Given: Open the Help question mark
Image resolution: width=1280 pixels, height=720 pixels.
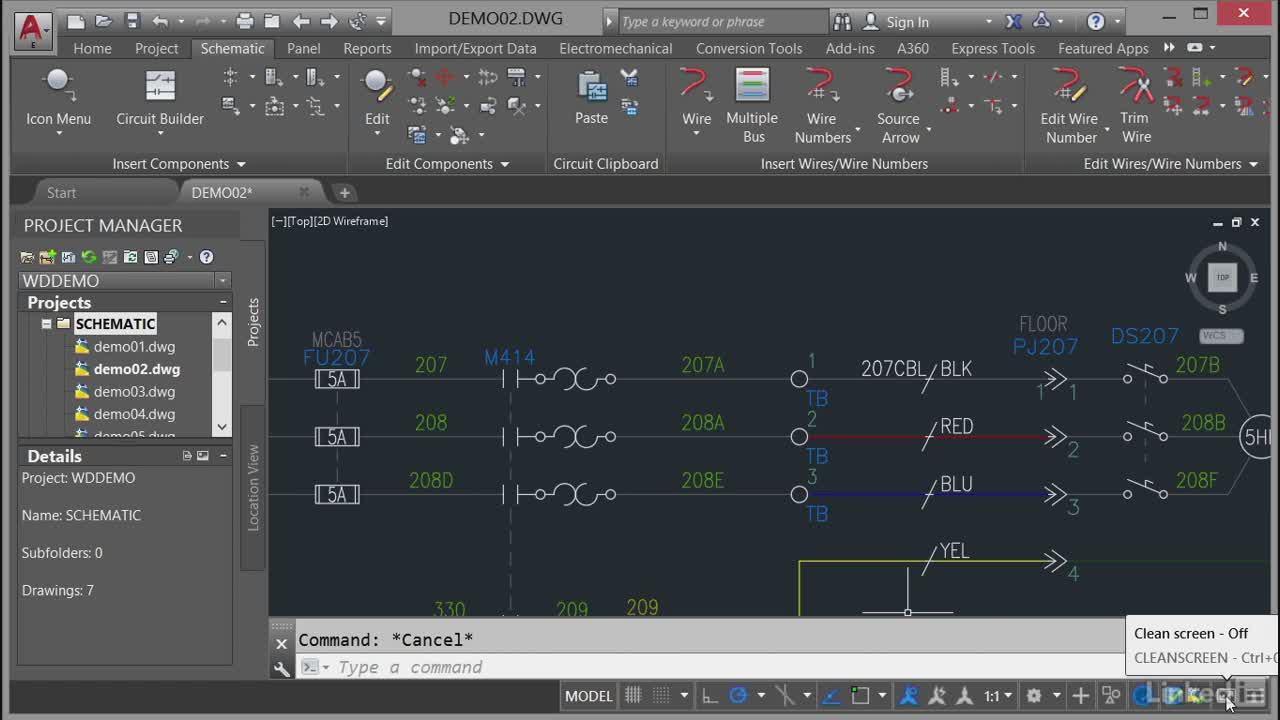Looking at the screenshot, I should pyautogui.click(x=1096, y=21).
